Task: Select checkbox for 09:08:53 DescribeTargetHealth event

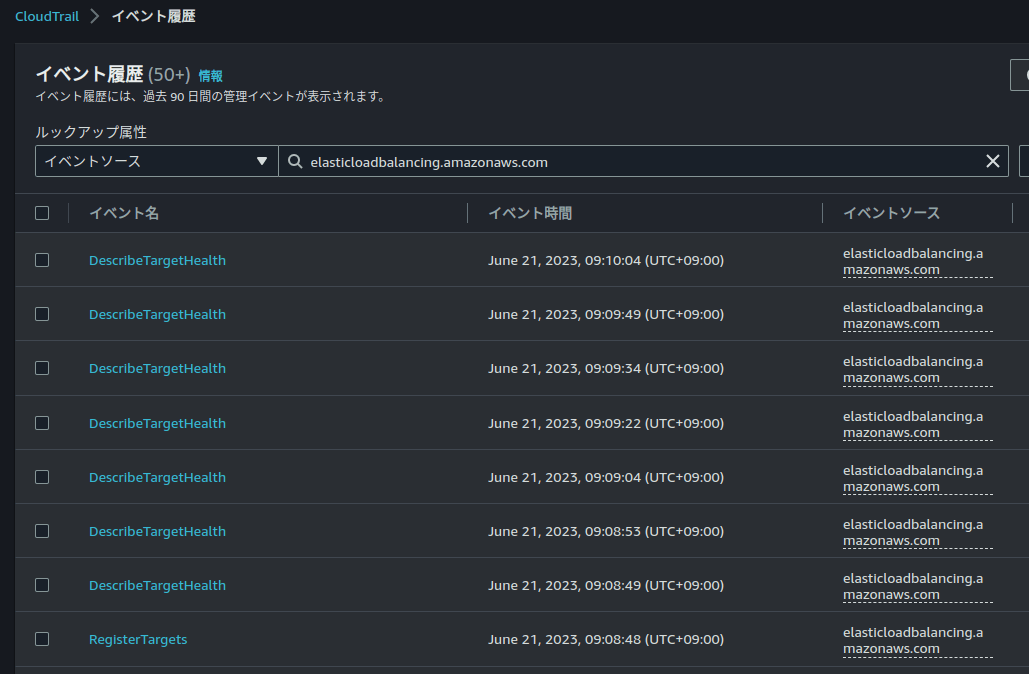Action: [42, 531]
